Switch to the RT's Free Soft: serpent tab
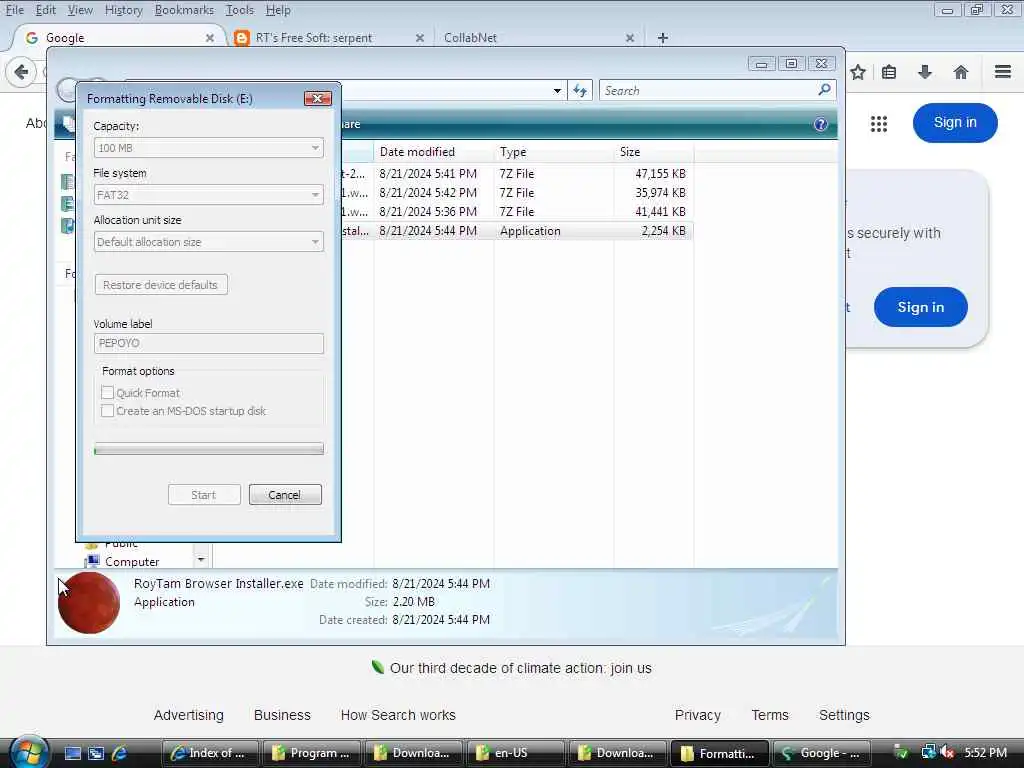Viewport: 1024px width, 768px height. click(x=328, y=38)
